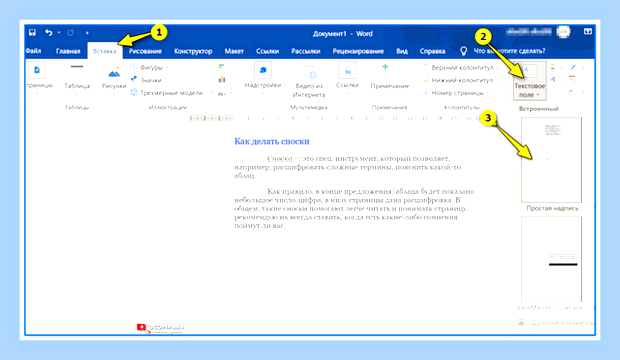Open ribbon display options icon
The image size is (620, 360).
click(588, 31)
